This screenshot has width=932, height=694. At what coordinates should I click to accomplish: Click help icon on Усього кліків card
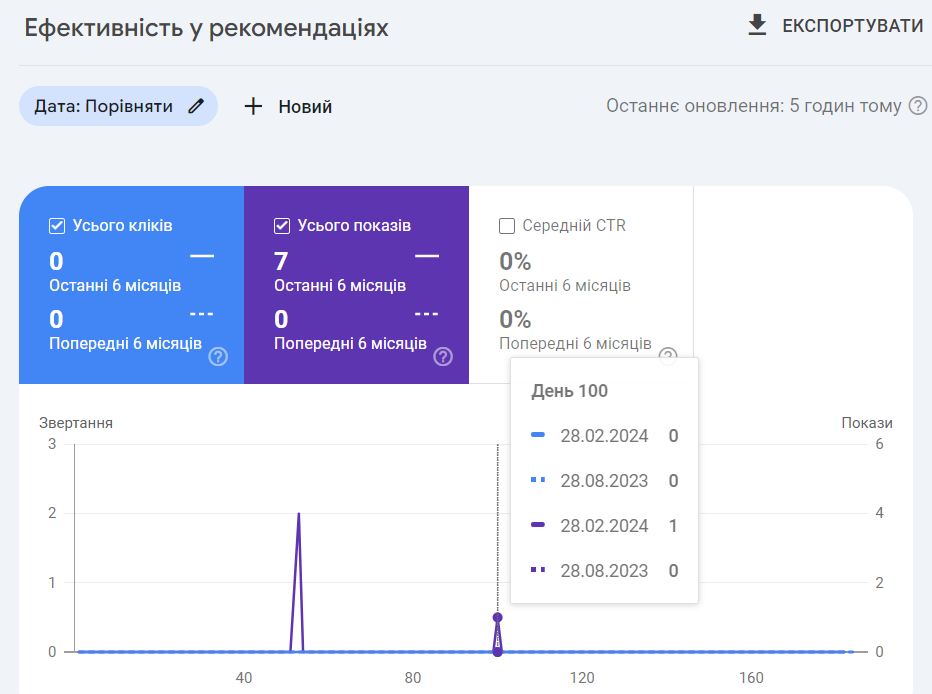tap(217, 355)
